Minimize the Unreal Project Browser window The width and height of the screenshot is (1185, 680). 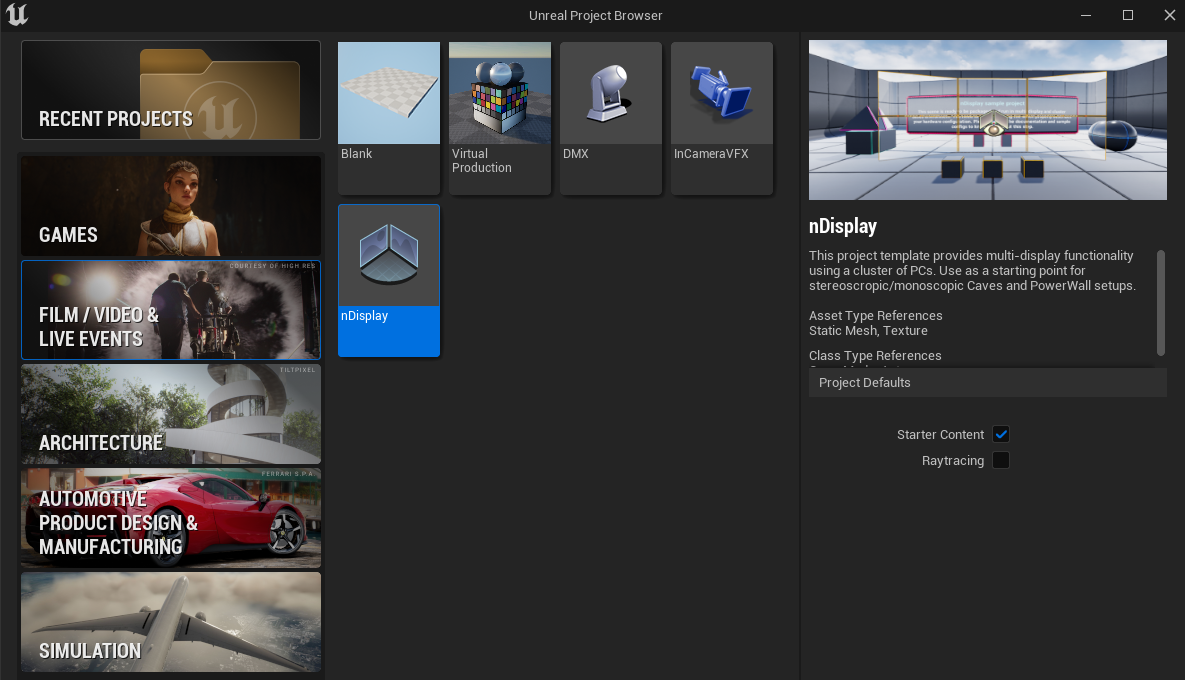(x=1086, y=15)
